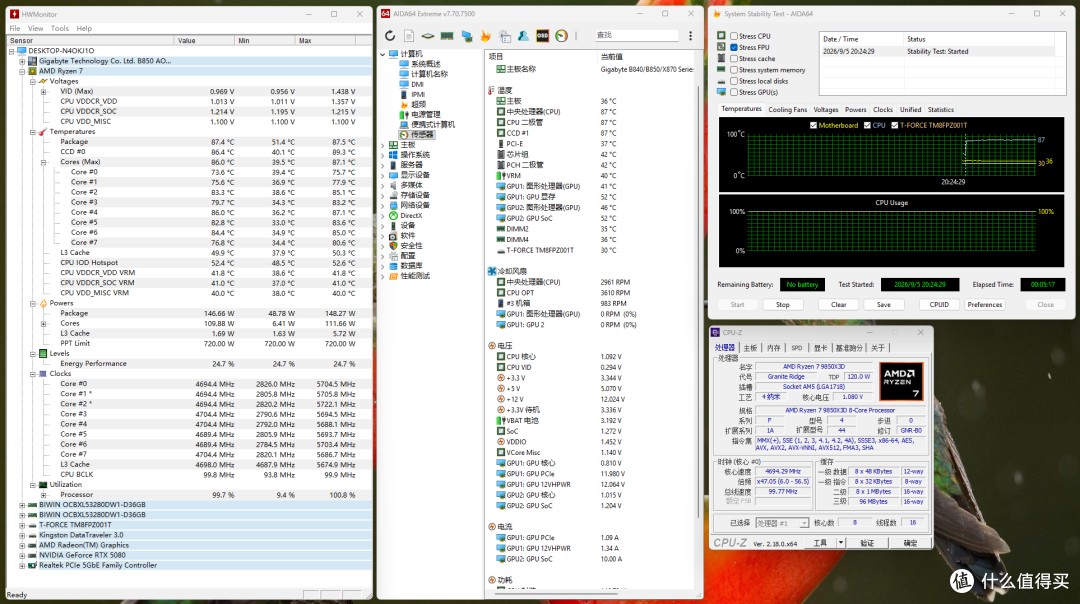Select 多媒体 speaker item in AIDA64 tree
1080x604 pixels.
[406, 185]
